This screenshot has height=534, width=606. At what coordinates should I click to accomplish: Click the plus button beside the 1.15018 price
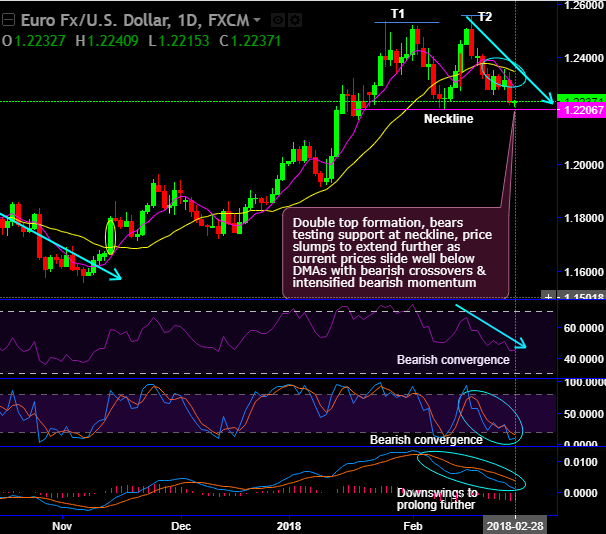(548, 296)
